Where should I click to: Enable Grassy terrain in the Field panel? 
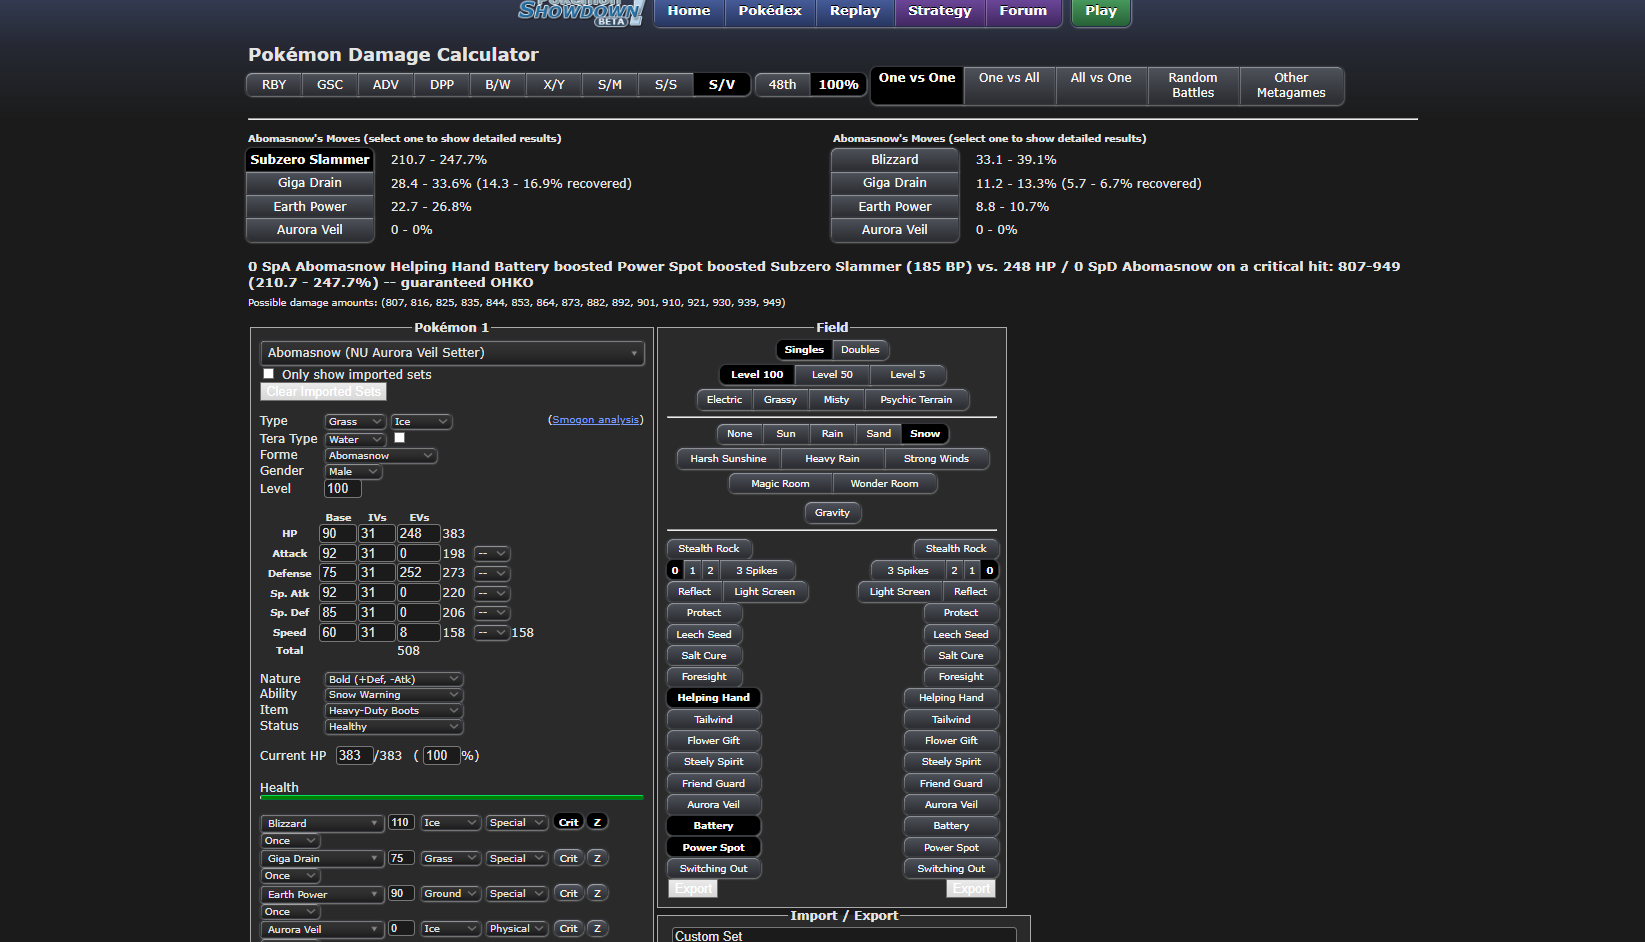pos(780,400)
